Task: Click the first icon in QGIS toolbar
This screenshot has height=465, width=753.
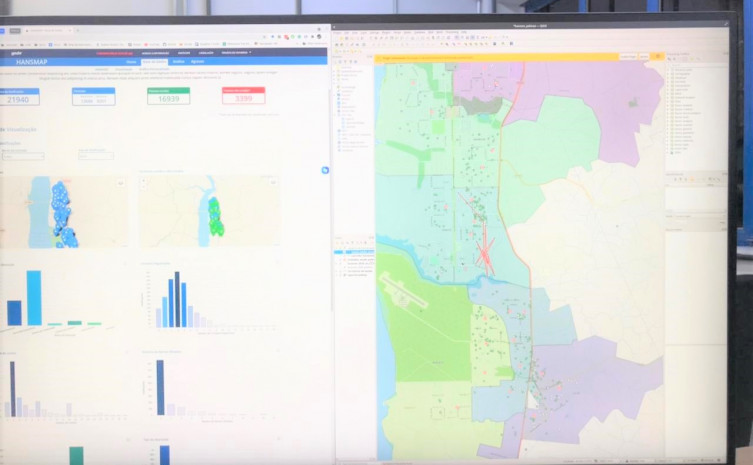Action: point(338,40)
